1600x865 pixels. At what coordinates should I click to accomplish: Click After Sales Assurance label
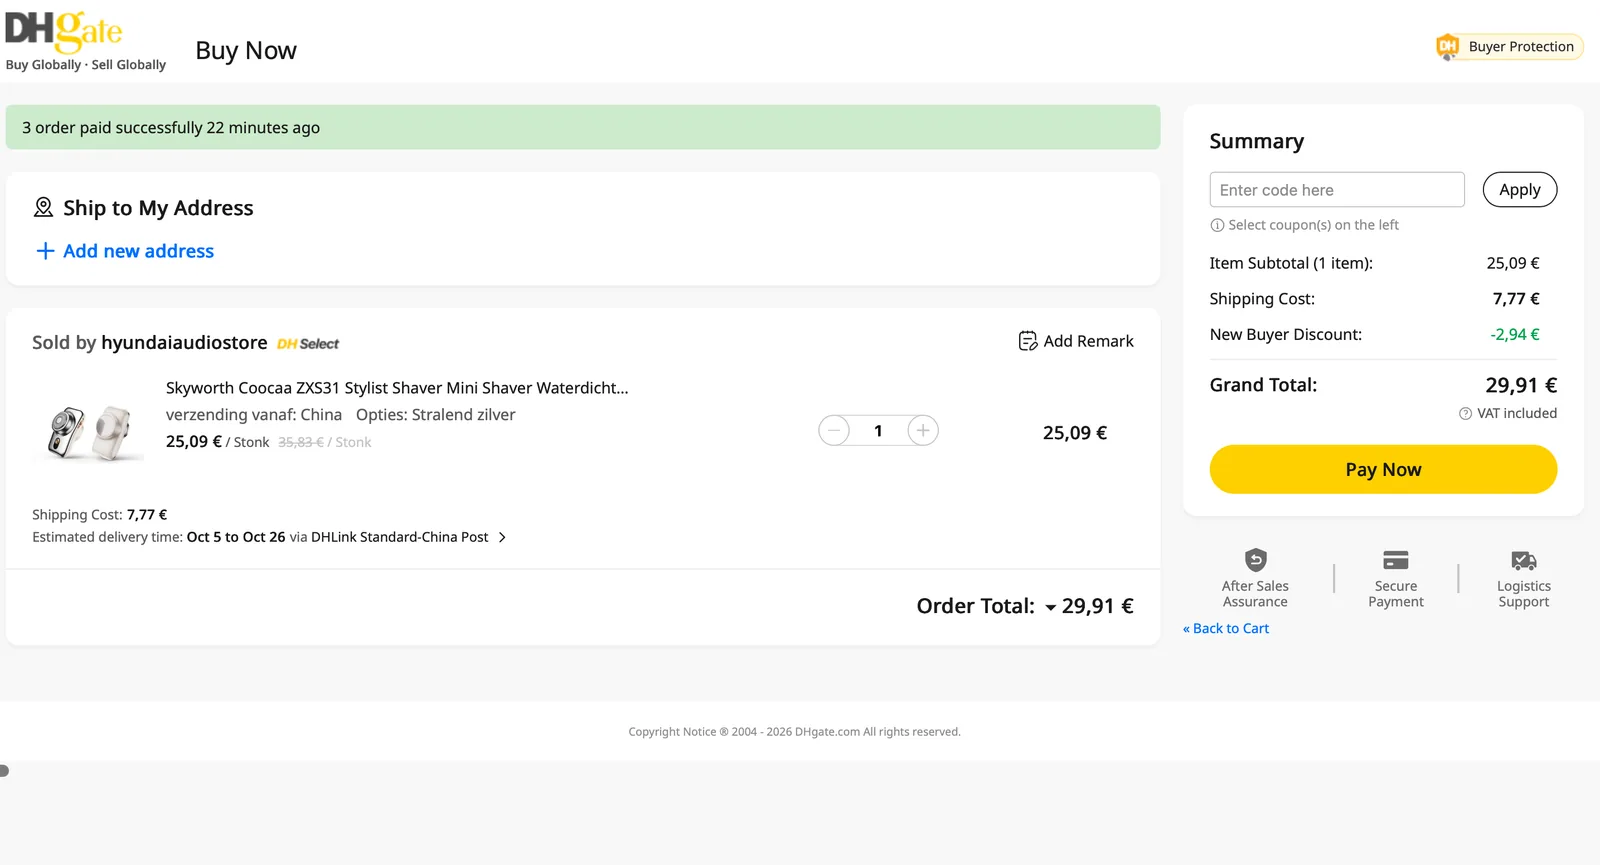[x=1255, y=594]
